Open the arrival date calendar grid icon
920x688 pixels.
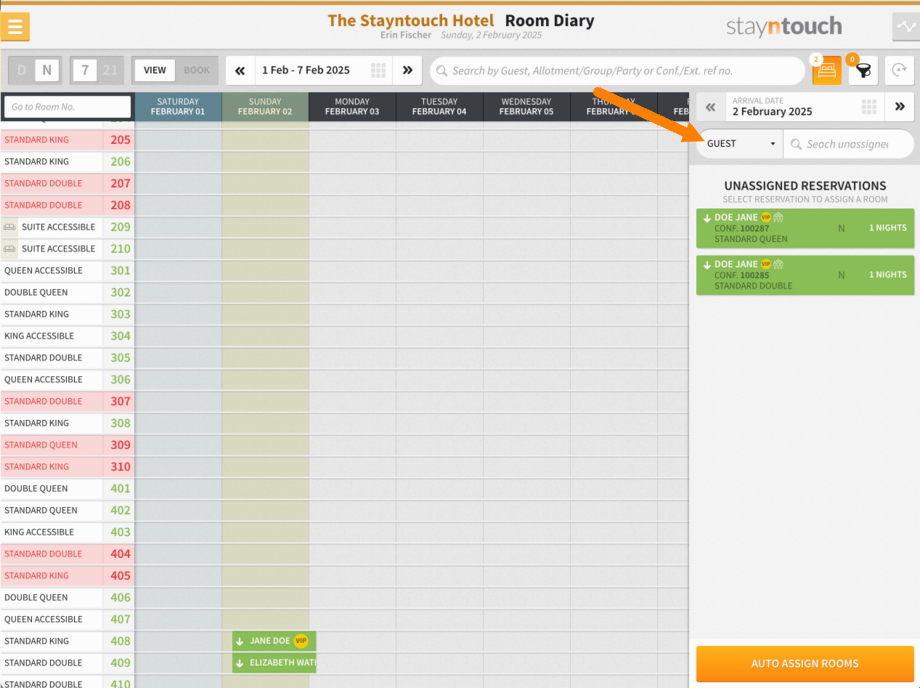(x=869, y=107)
